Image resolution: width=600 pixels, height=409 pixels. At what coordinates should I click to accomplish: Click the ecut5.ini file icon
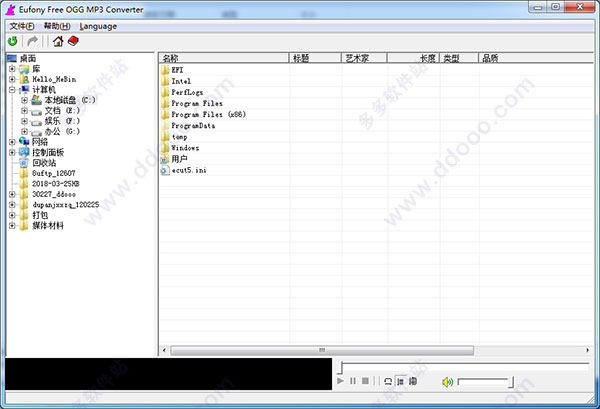[x=165, y=170]
